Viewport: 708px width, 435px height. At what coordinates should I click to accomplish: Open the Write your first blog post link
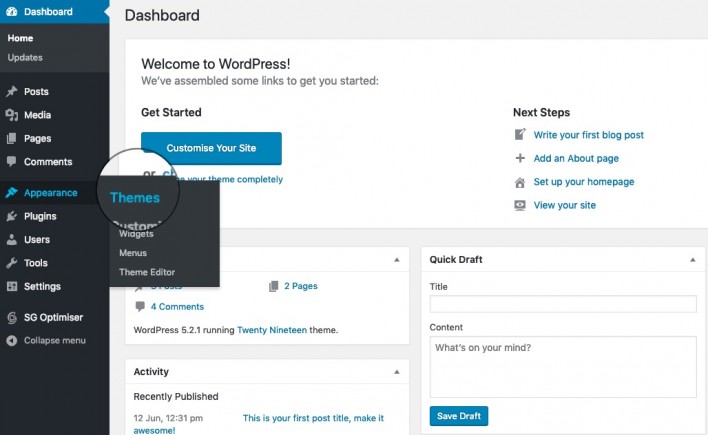click(588, 135)
